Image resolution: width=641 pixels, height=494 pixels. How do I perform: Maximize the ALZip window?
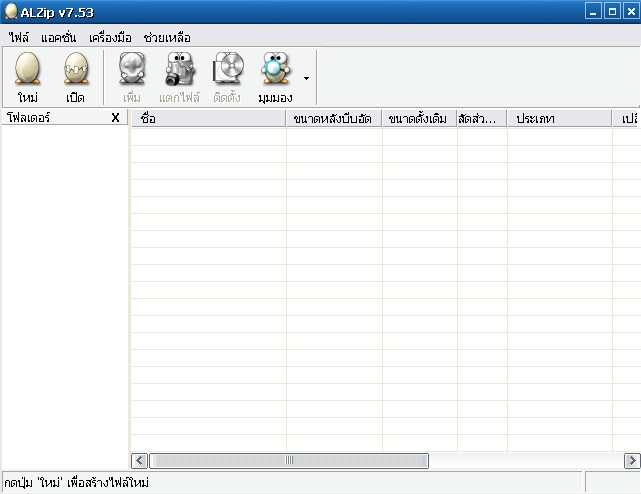coord(612,11)
